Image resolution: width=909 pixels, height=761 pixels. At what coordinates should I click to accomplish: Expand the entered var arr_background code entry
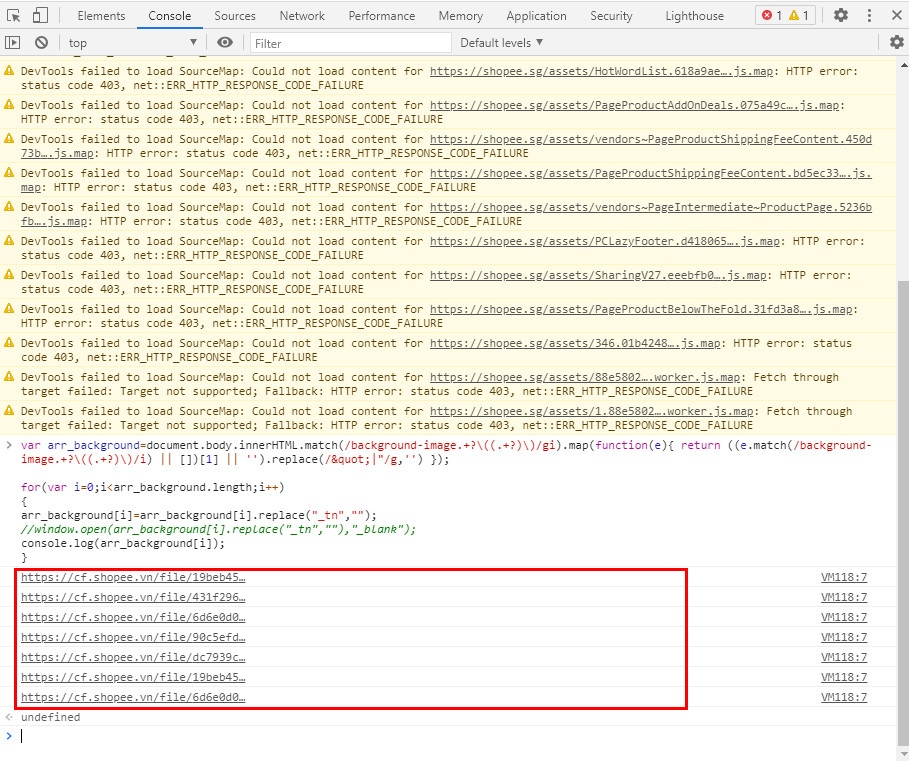click(x=10, y=445)
